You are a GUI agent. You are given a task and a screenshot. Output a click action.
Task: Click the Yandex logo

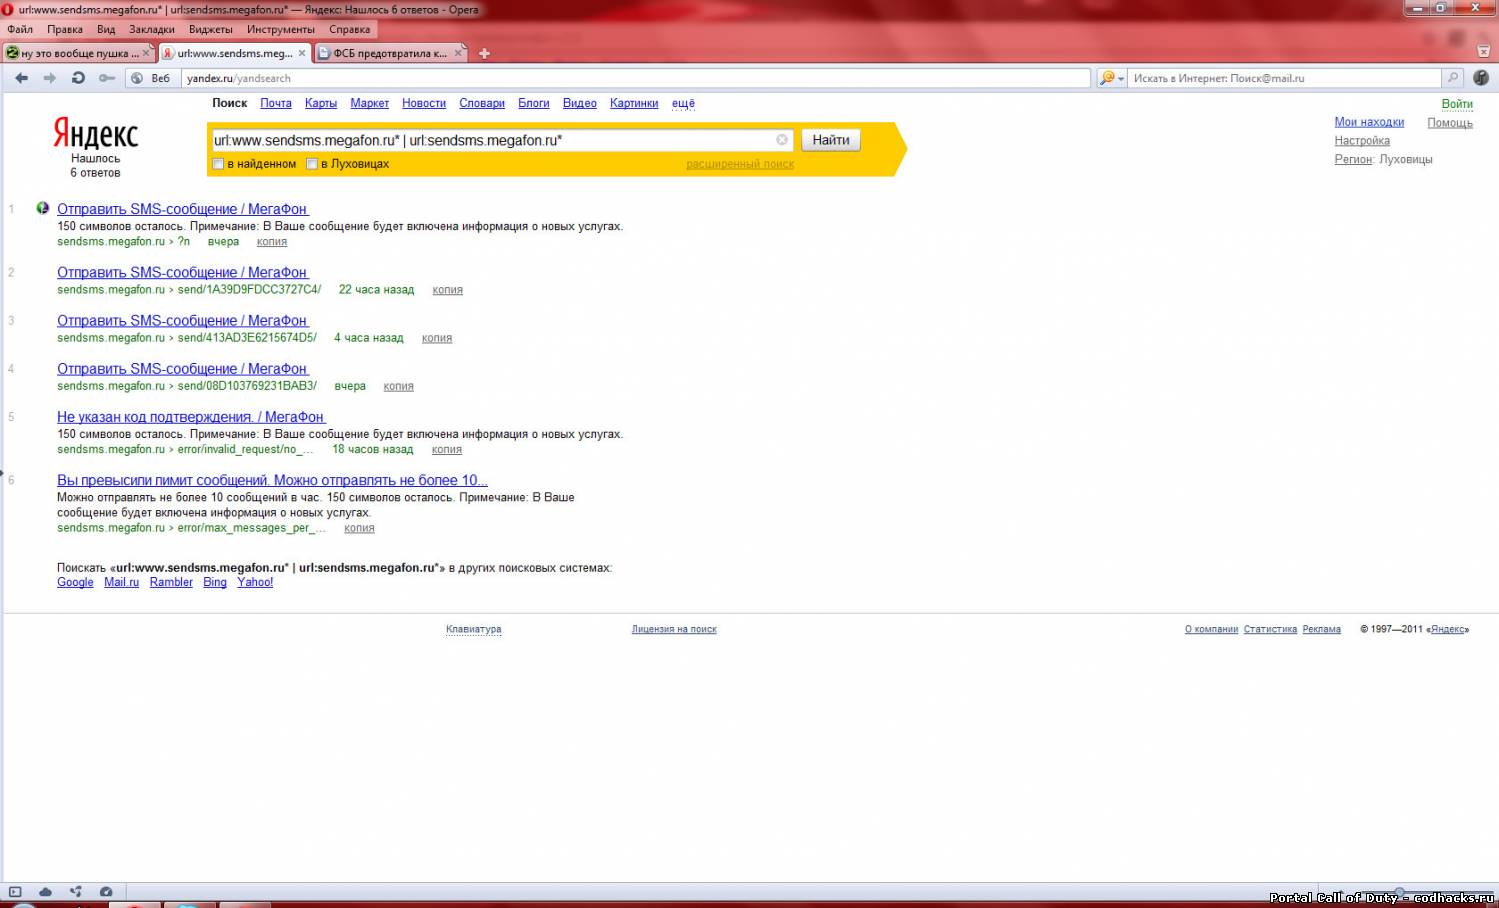point(96,134)
